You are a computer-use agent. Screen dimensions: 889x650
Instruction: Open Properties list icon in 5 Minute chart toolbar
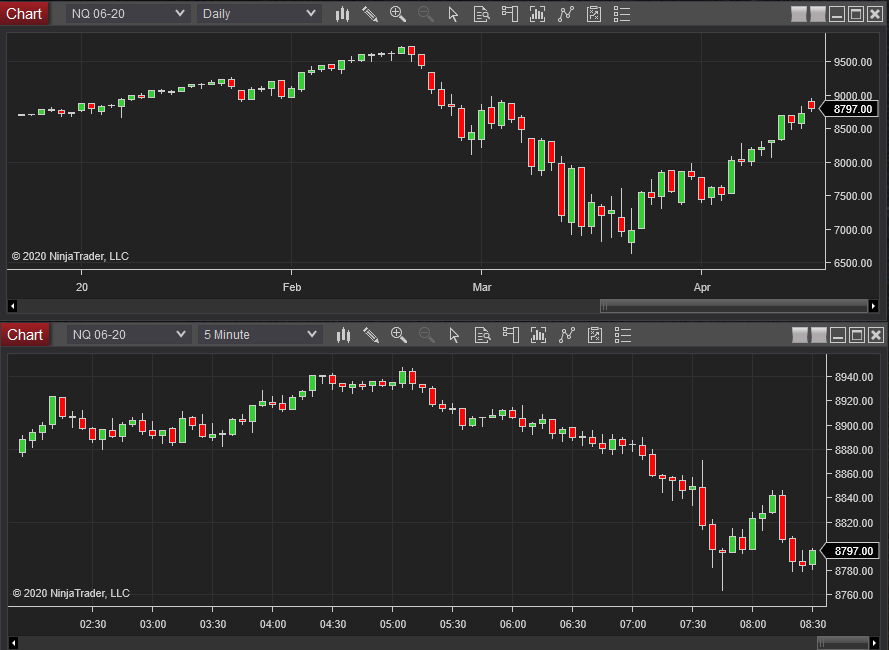point(622,334)
